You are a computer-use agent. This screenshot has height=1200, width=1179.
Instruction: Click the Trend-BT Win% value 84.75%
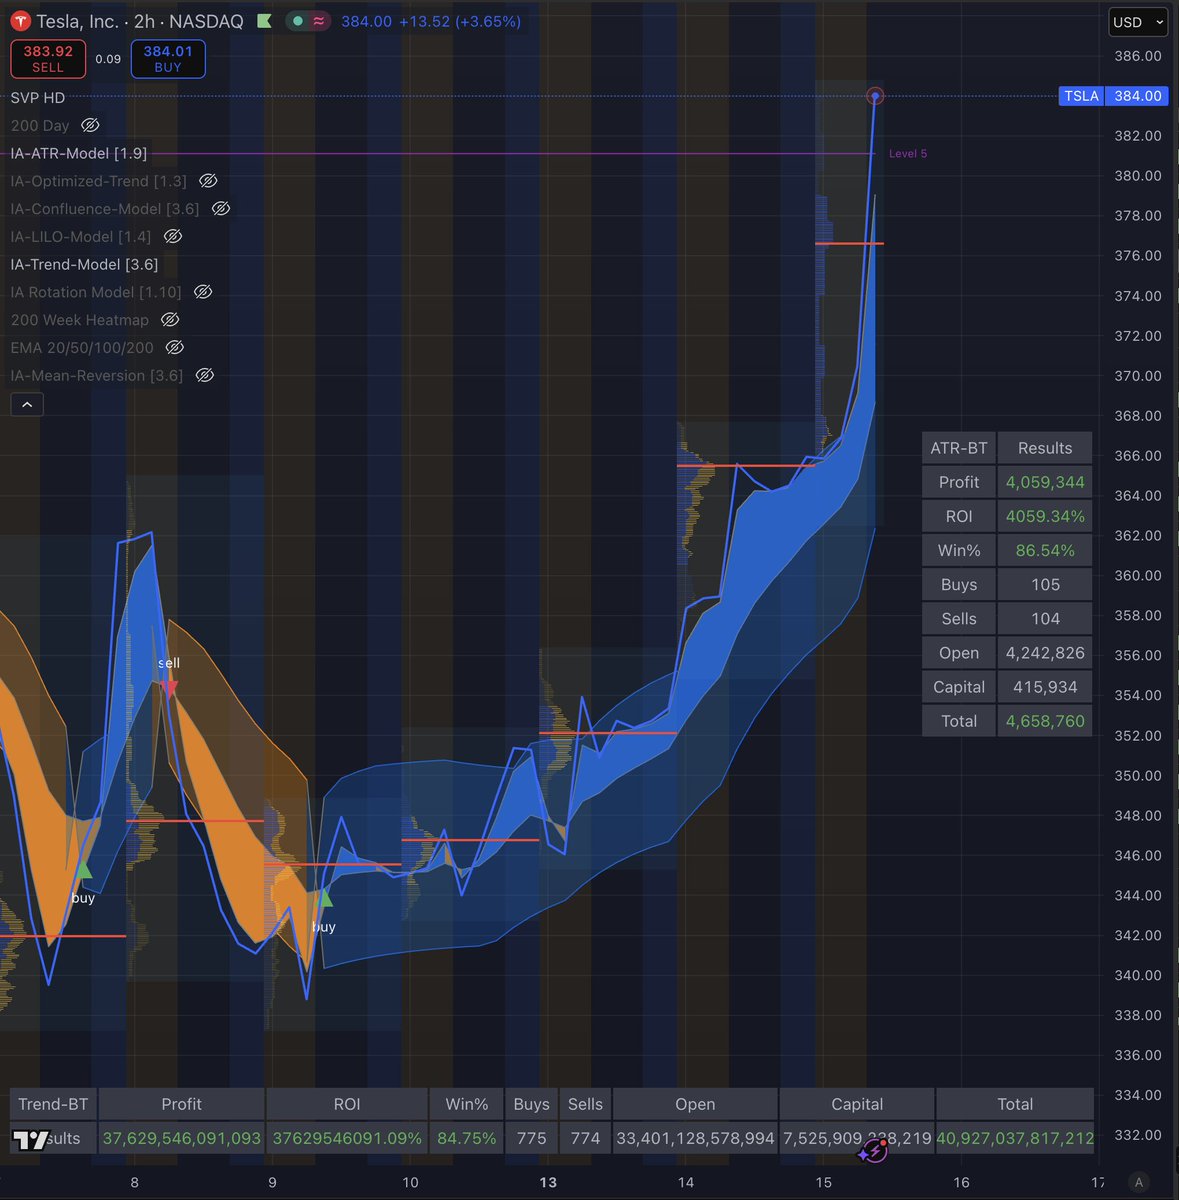pyautogui.click(x=466, y=1138)
